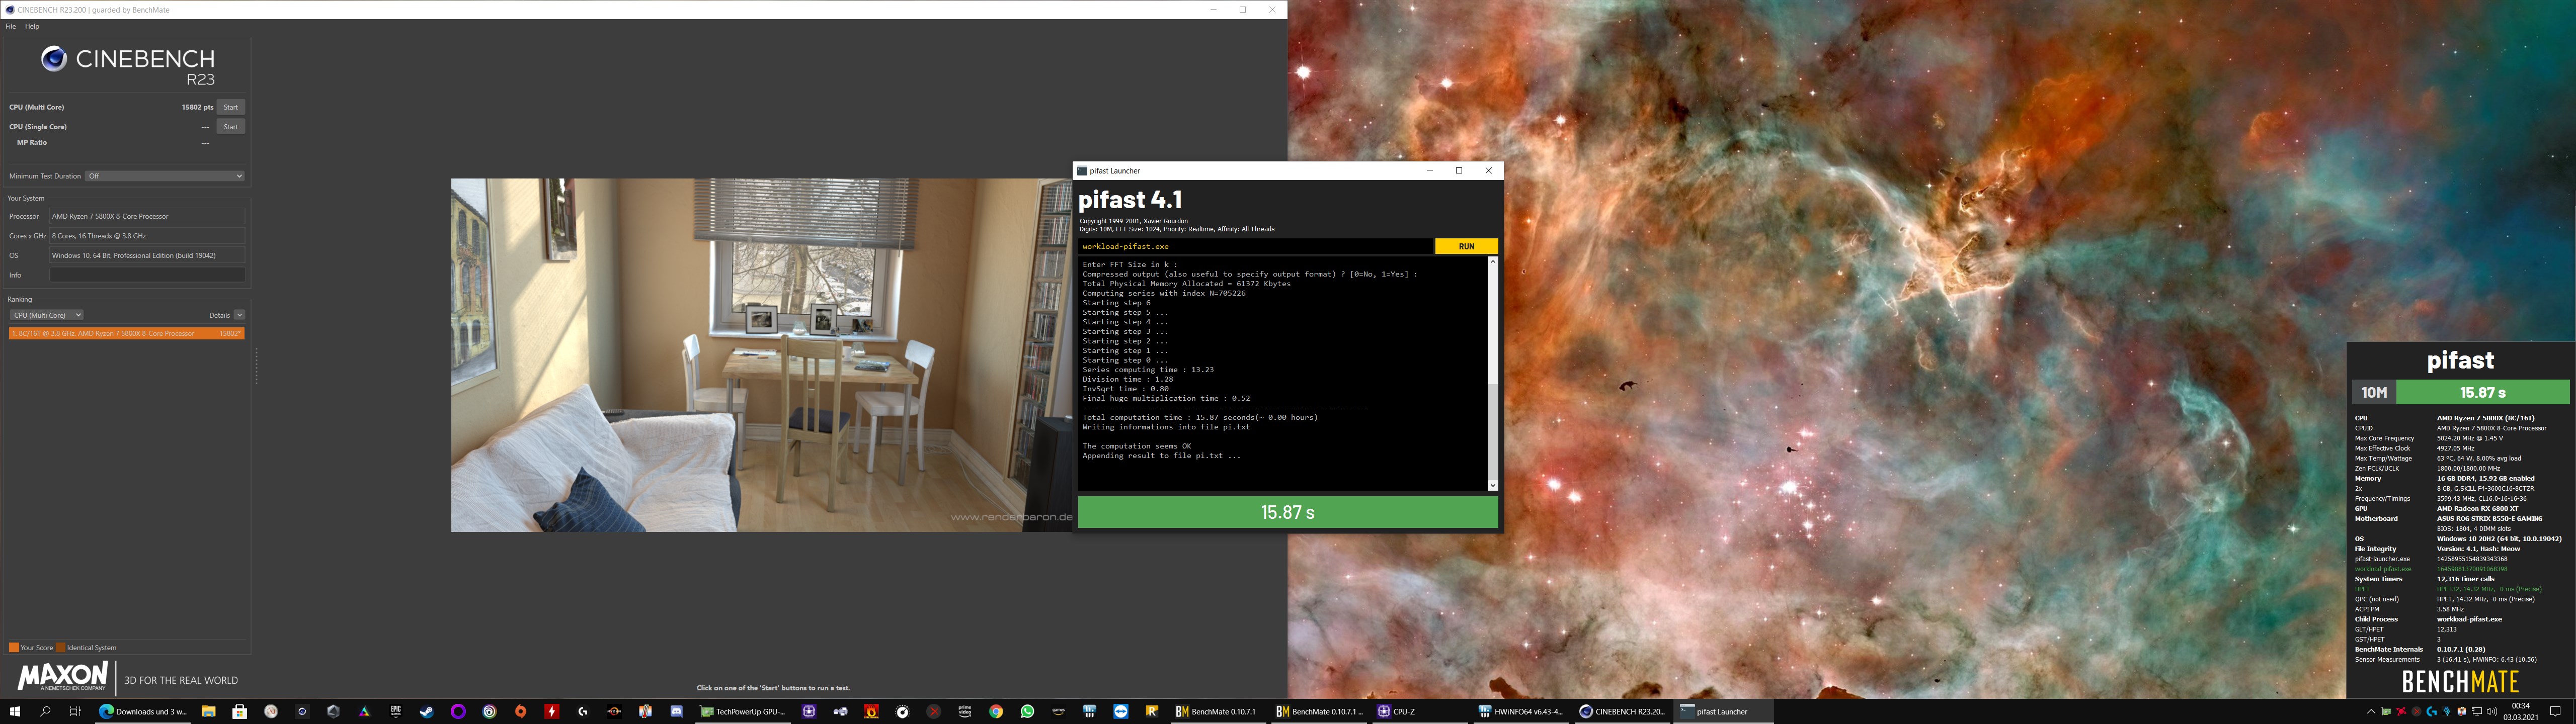Image resolution: width=2576 pixels, height=724 pixels.
Task: Start the CPU (Multi Core) test in Cinebench
Action: coord(230,107)
